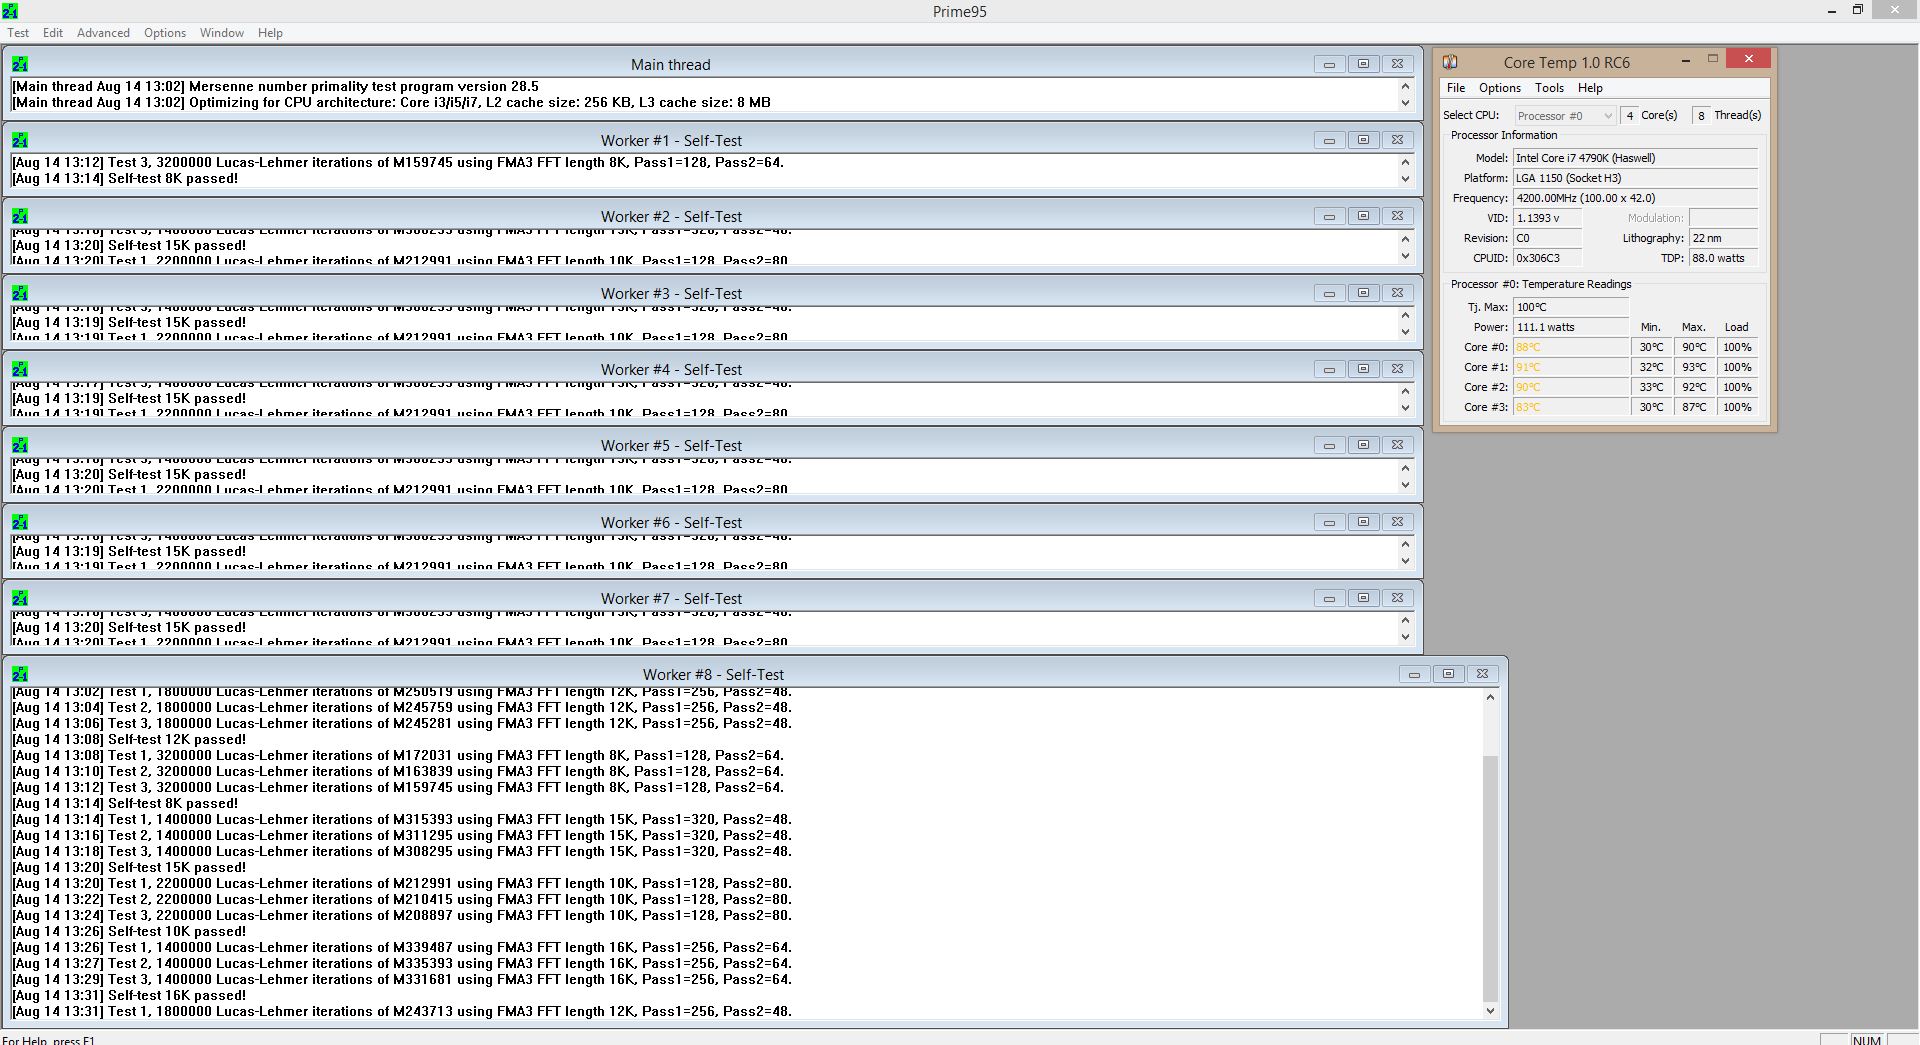Click the VID value 1.1393 v

coord(1547,218)
